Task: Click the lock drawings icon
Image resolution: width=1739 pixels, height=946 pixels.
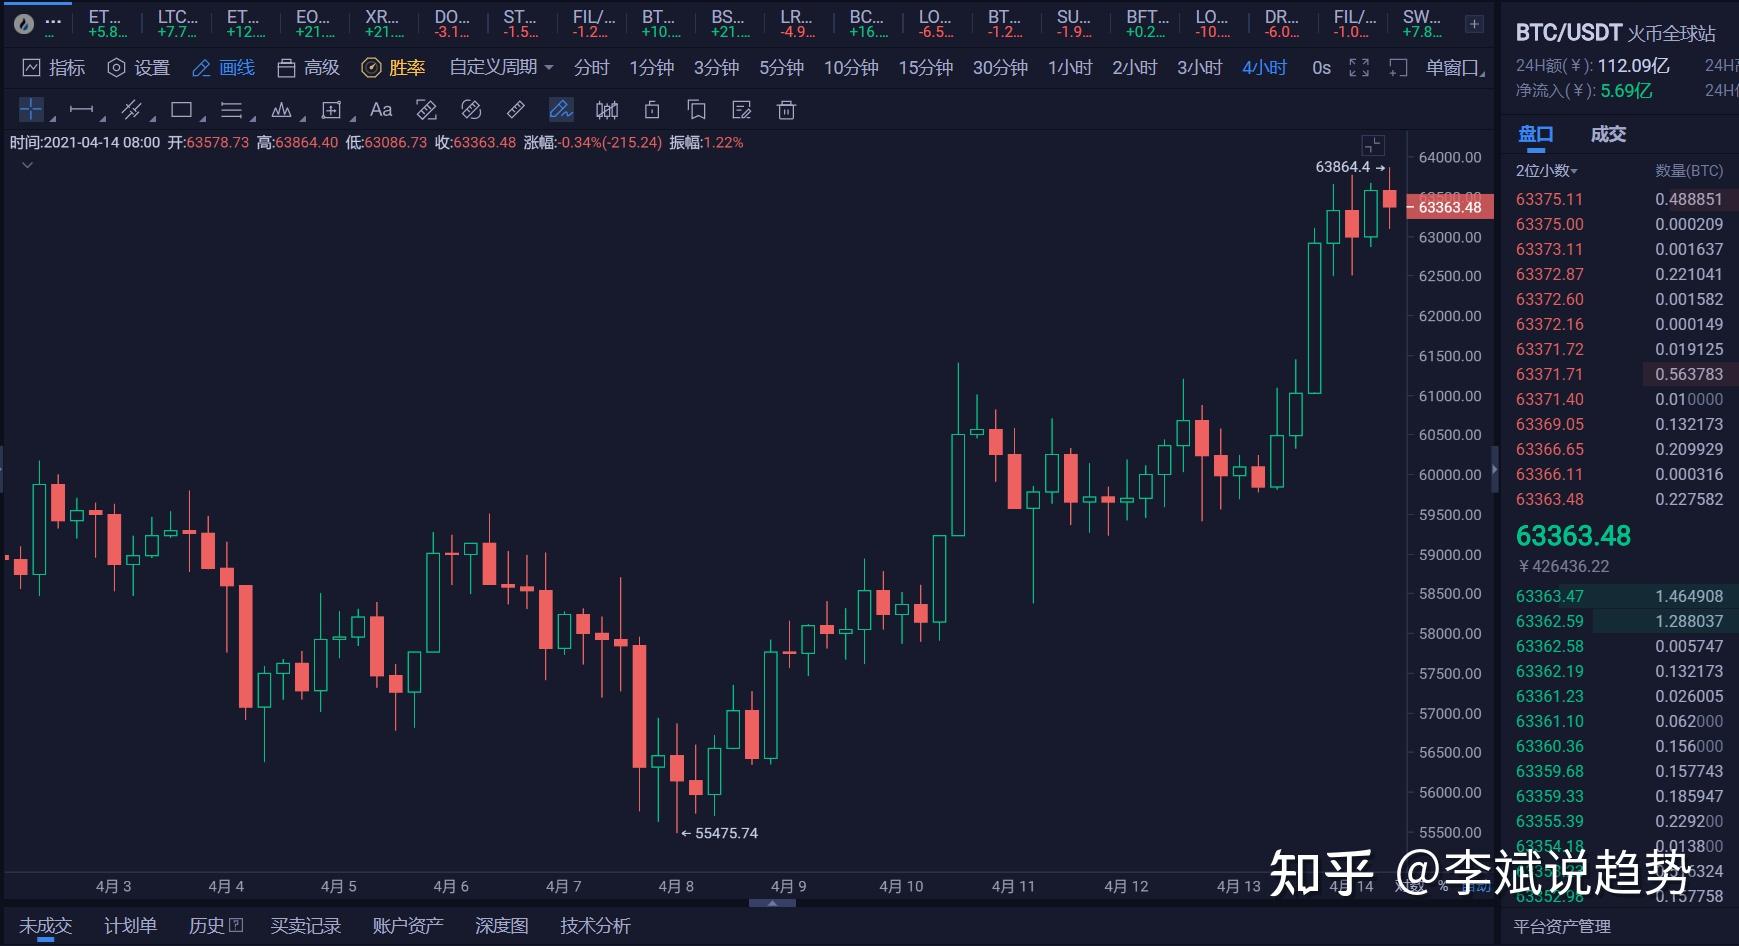Action: coord(652,109)
